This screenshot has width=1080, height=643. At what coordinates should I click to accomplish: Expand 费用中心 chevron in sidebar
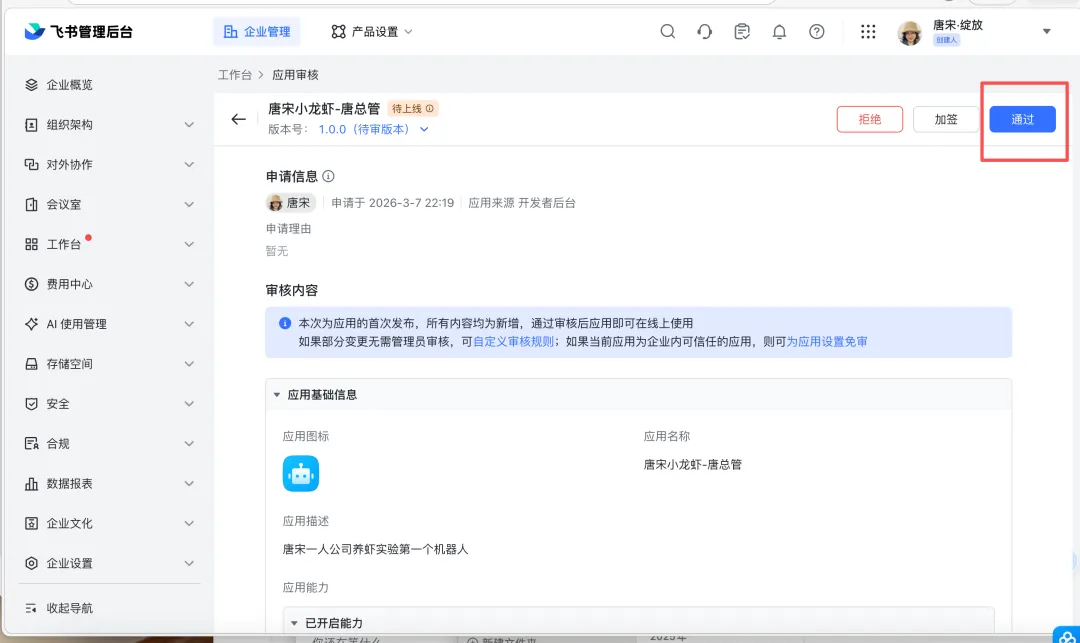coord(189,284)
